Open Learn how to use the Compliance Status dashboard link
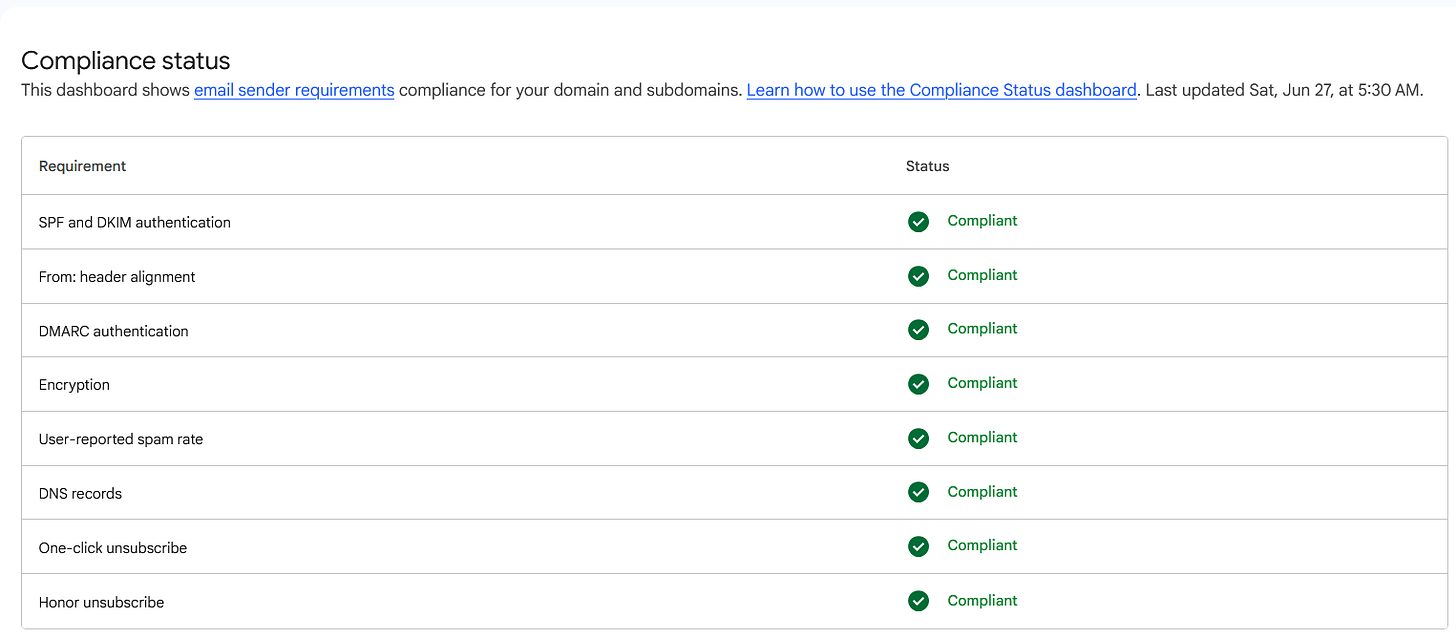The image size is (1456, 644). pos(941,90)
